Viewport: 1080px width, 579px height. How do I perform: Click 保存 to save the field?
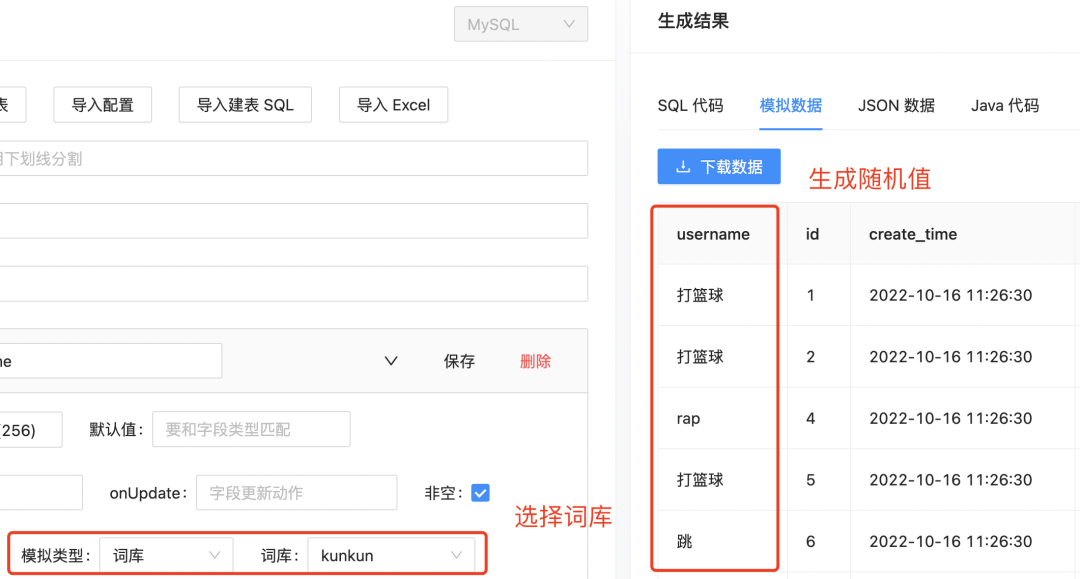(x=459, y=361)
